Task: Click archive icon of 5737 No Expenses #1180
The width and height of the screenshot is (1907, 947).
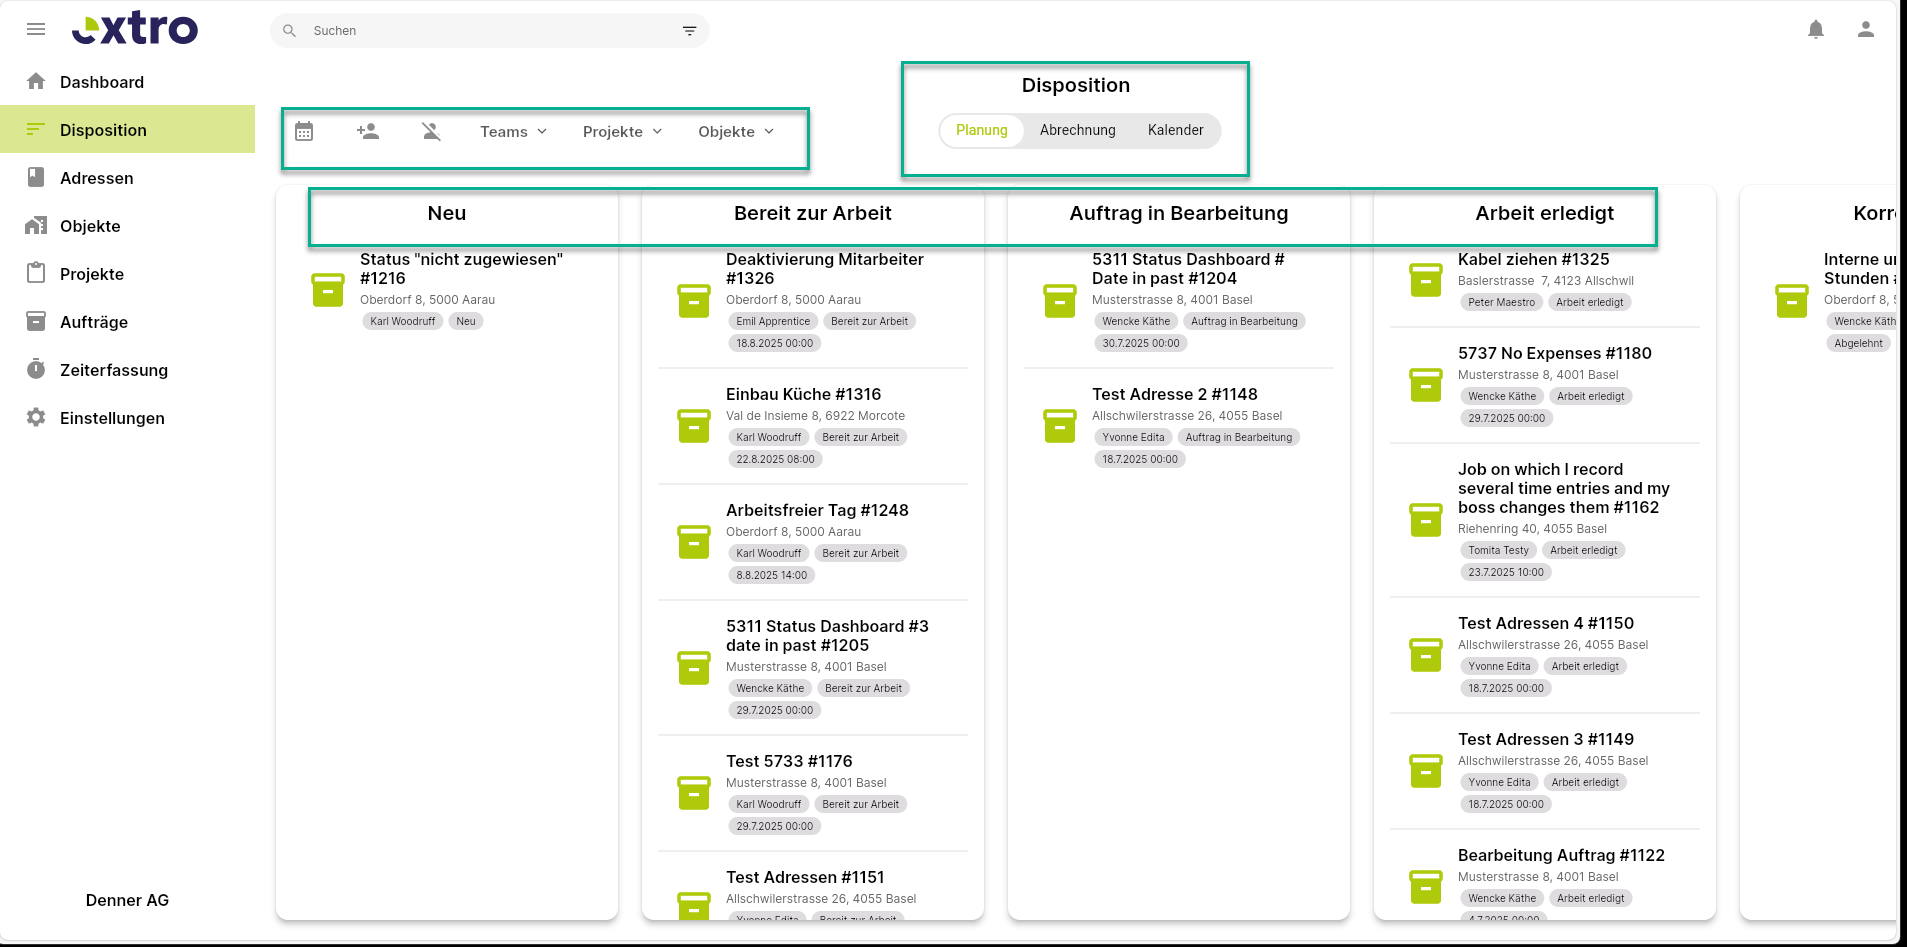Action: (1426, 385)
